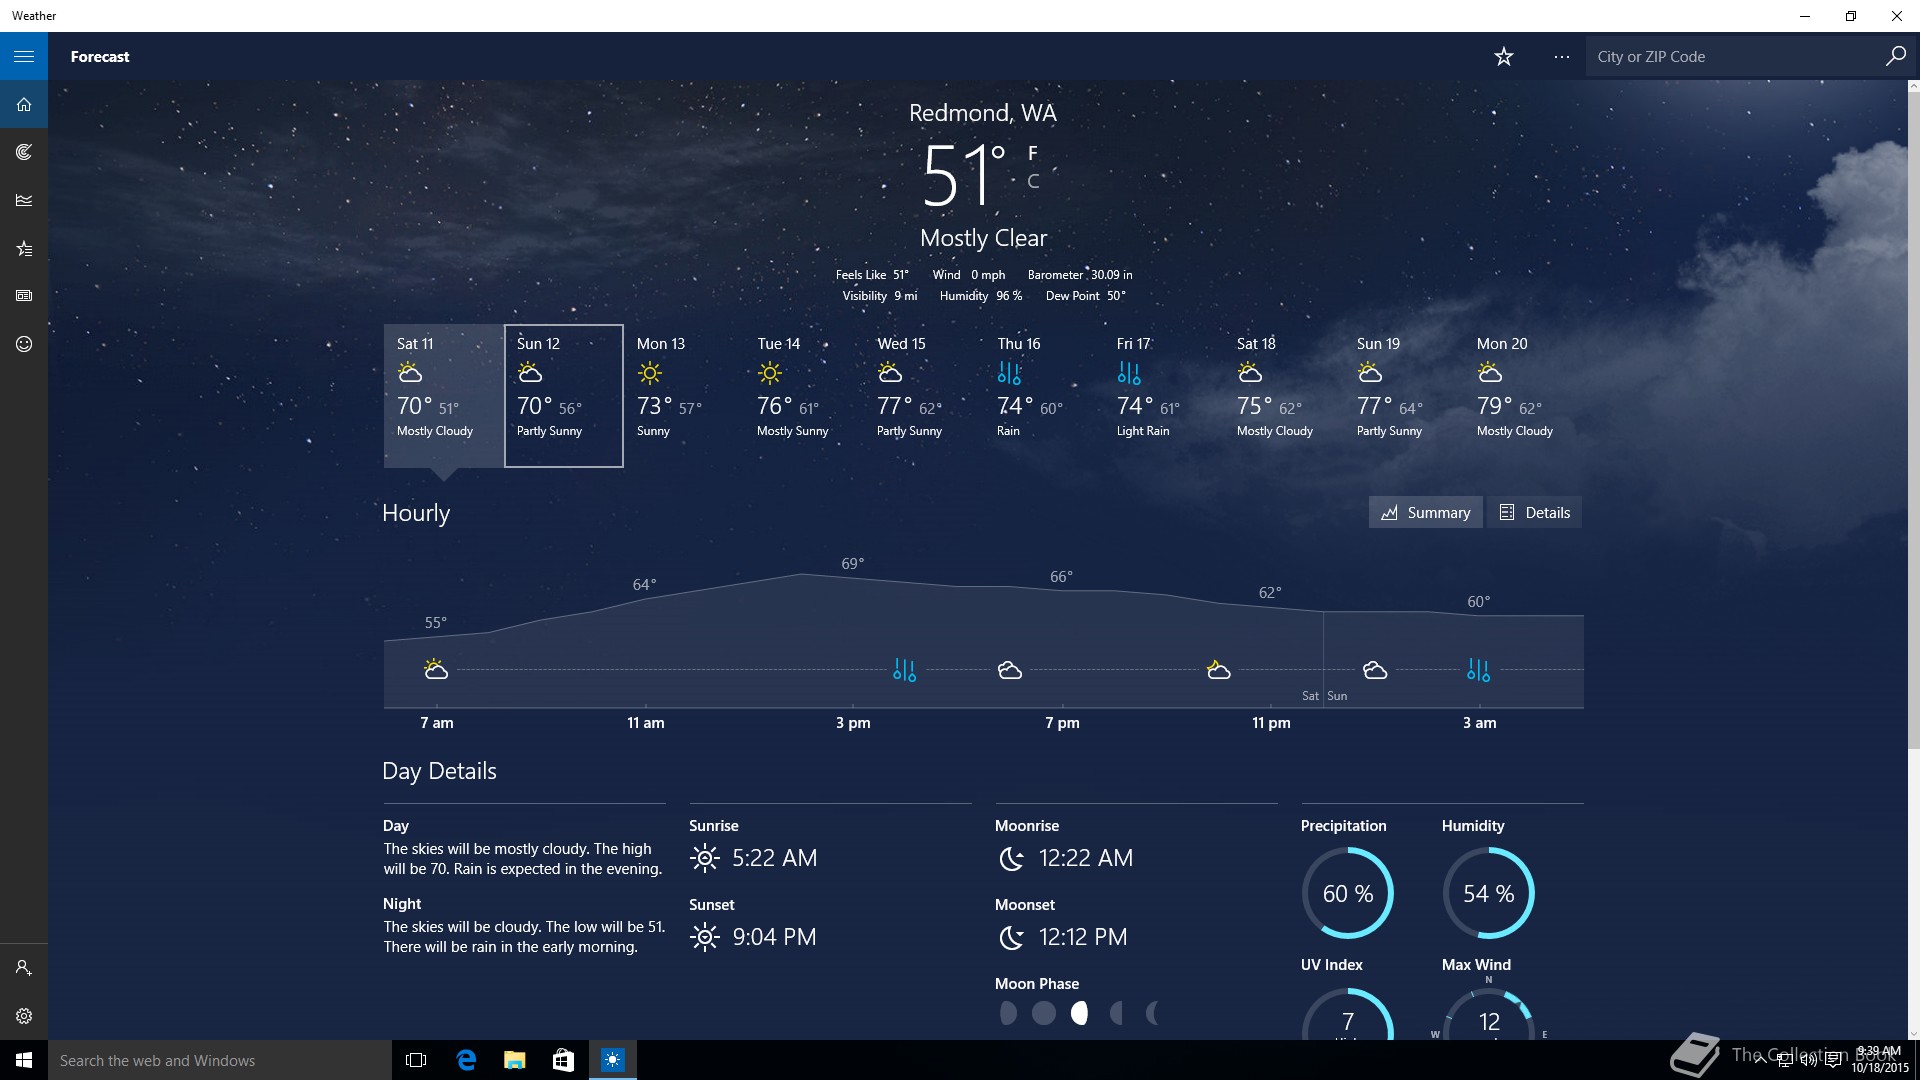Open the Send Feedback smiley icon

[24, 344]
